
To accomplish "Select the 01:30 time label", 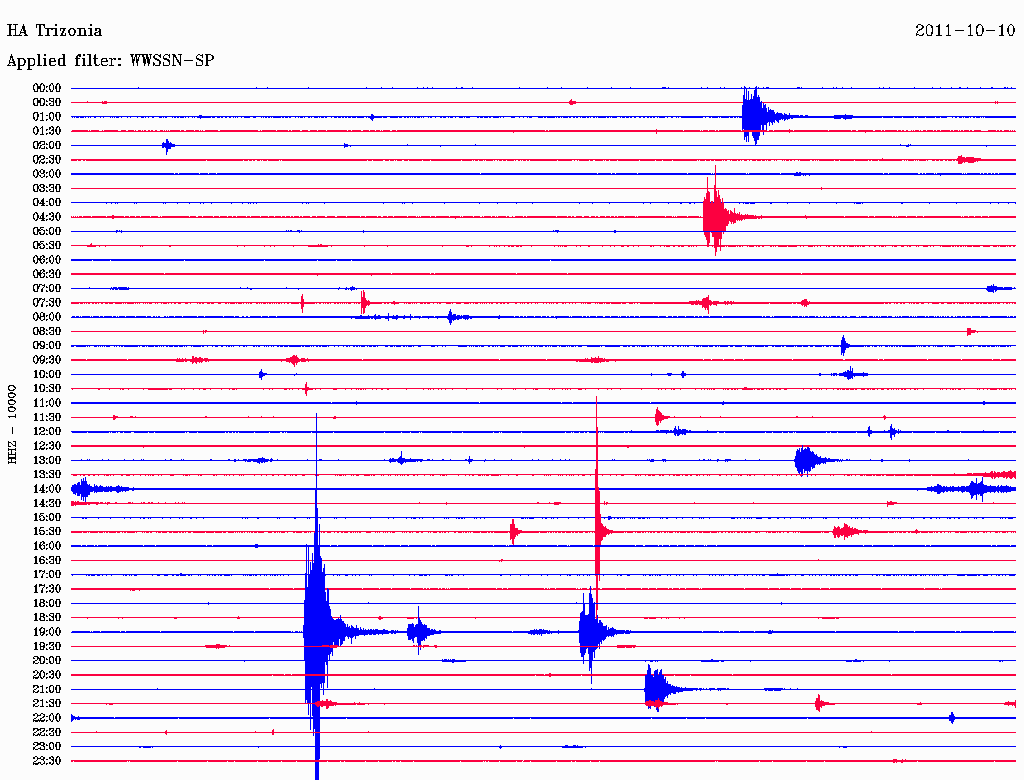I will (47, 131).
